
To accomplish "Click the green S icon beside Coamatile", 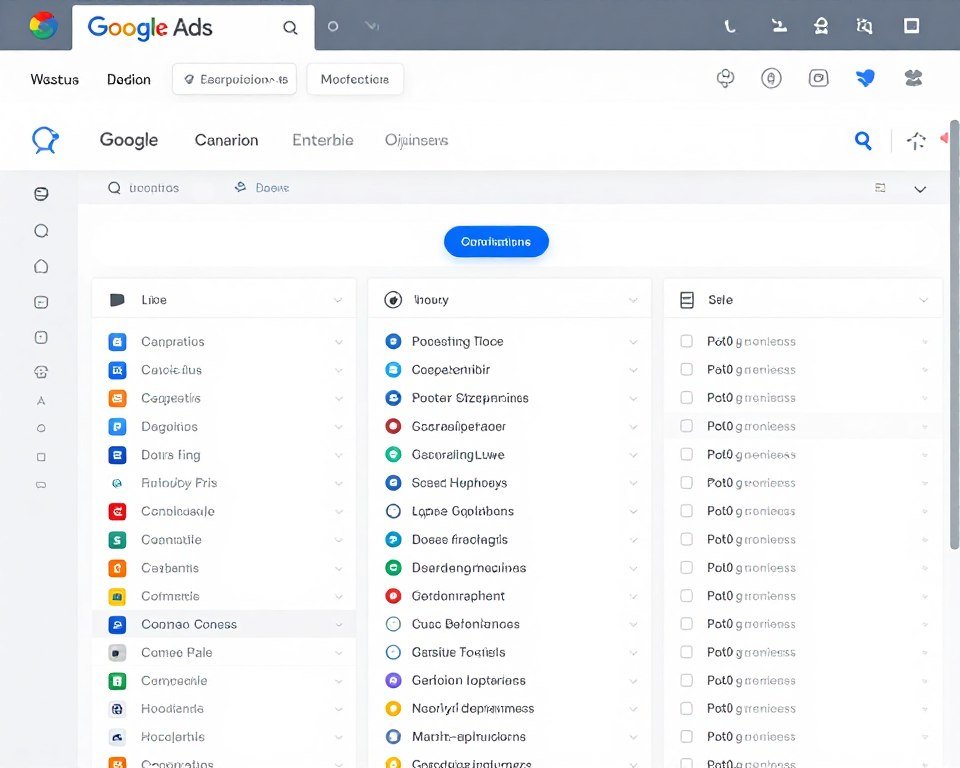I will (x=117, y=540).
